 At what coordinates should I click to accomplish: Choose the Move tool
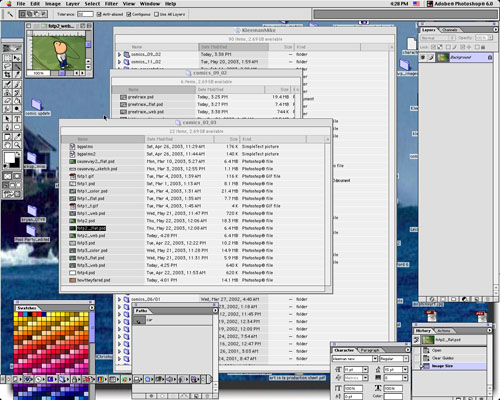(x=17, y=58)
